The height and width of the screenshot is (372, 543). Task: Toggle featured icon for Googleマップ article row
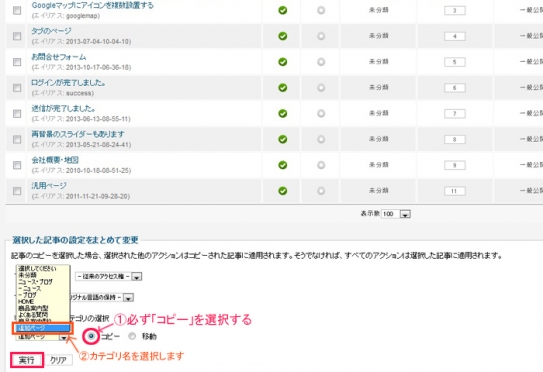321,10
